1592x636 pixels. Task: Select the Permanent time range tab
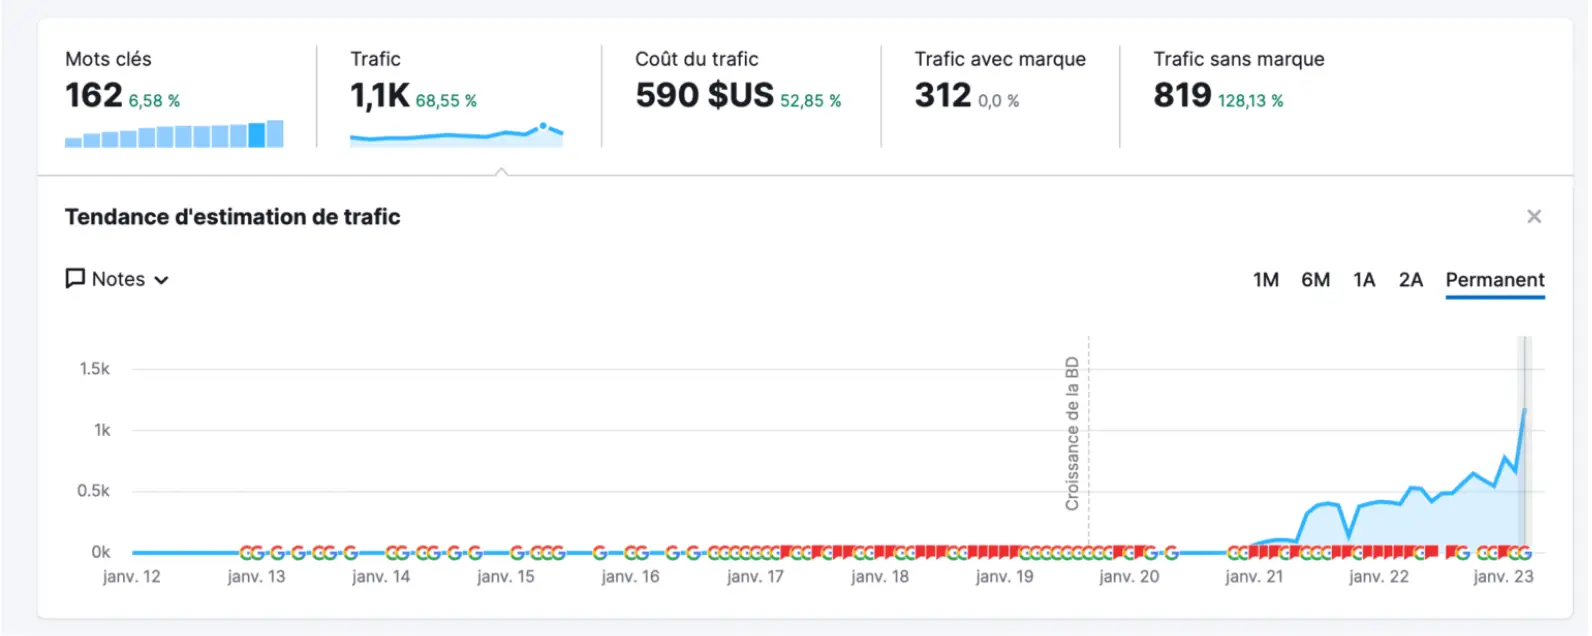[1494, 280]
